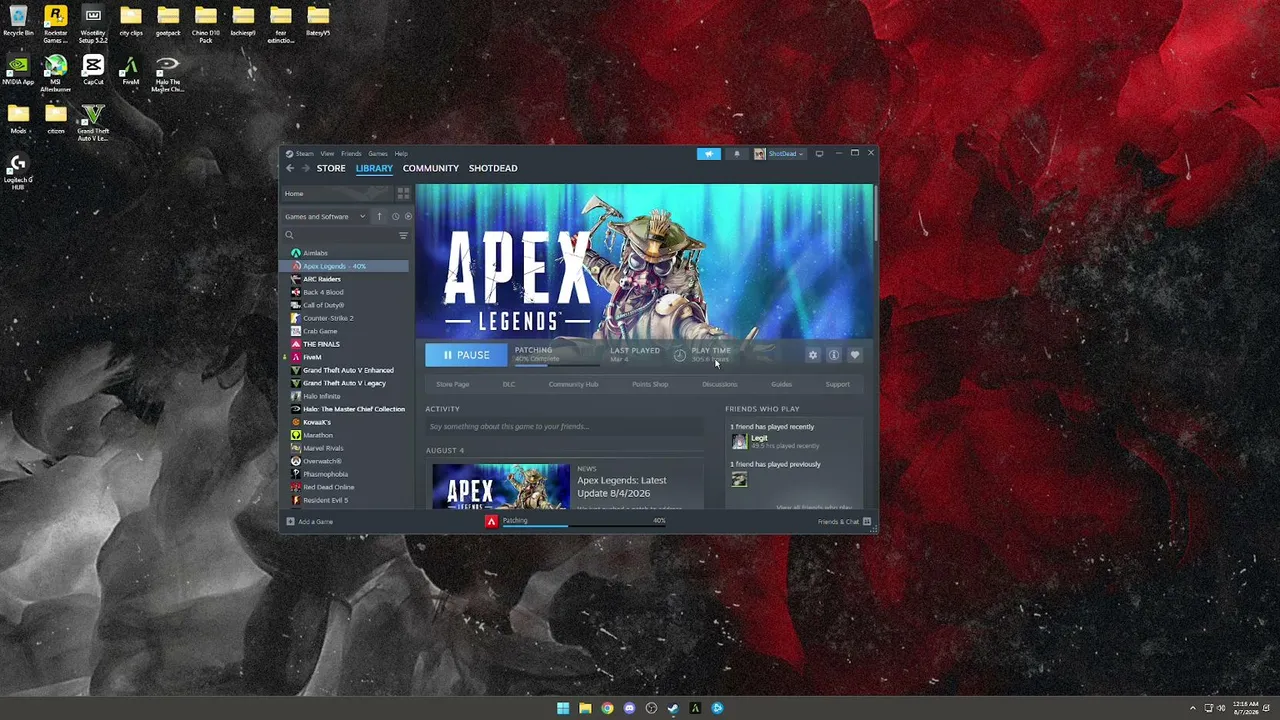Show Apex Legends game info panel

pos(834,355)
